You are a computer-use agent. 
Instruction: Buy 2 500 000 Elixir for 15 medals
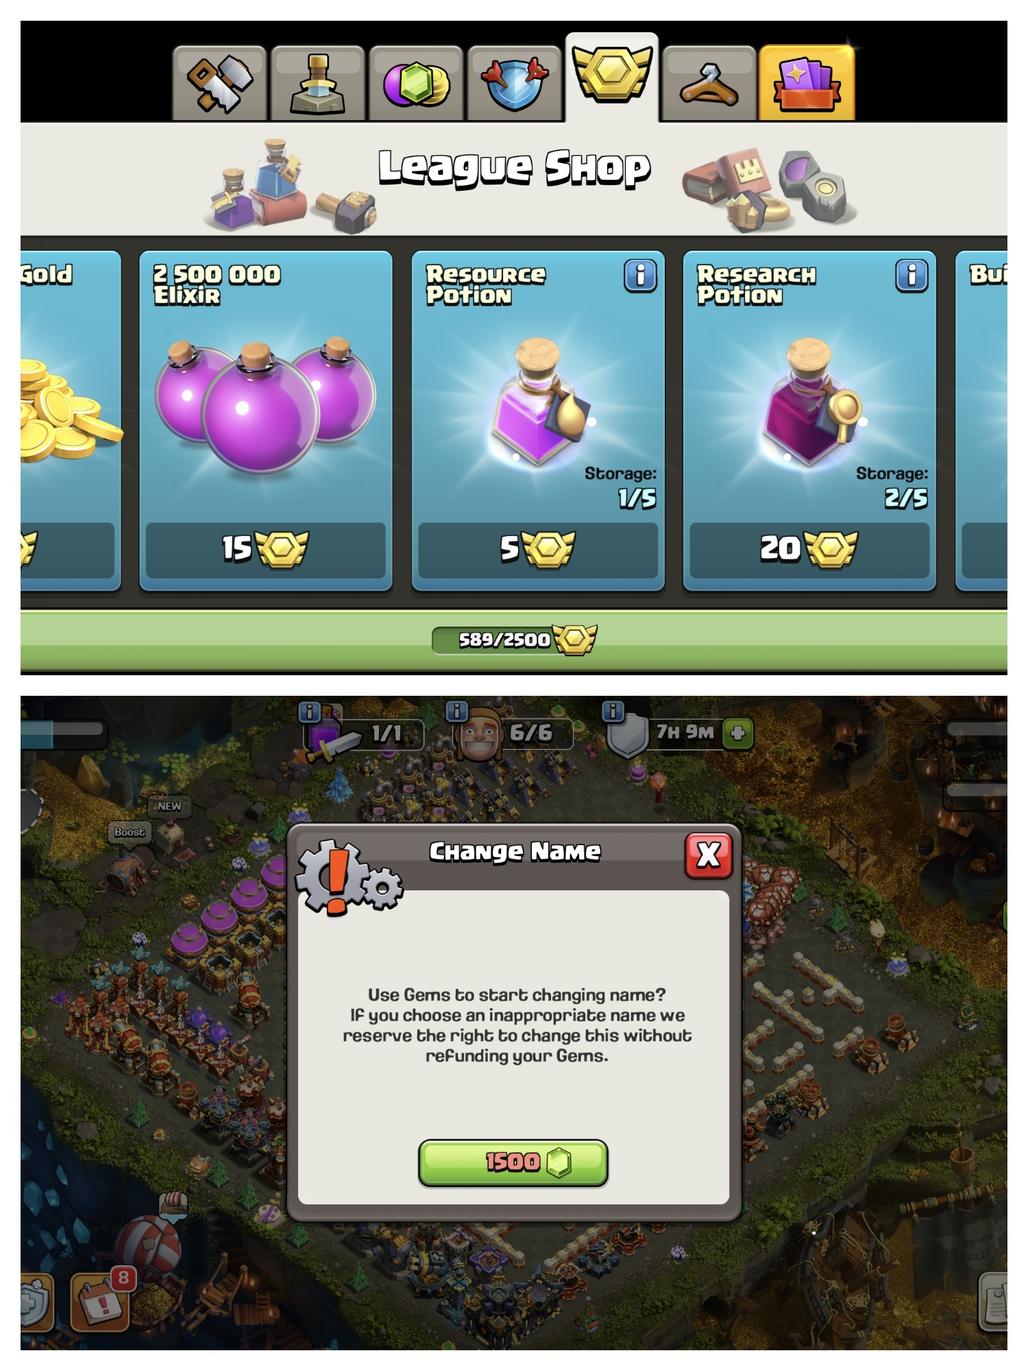point(265,548)
